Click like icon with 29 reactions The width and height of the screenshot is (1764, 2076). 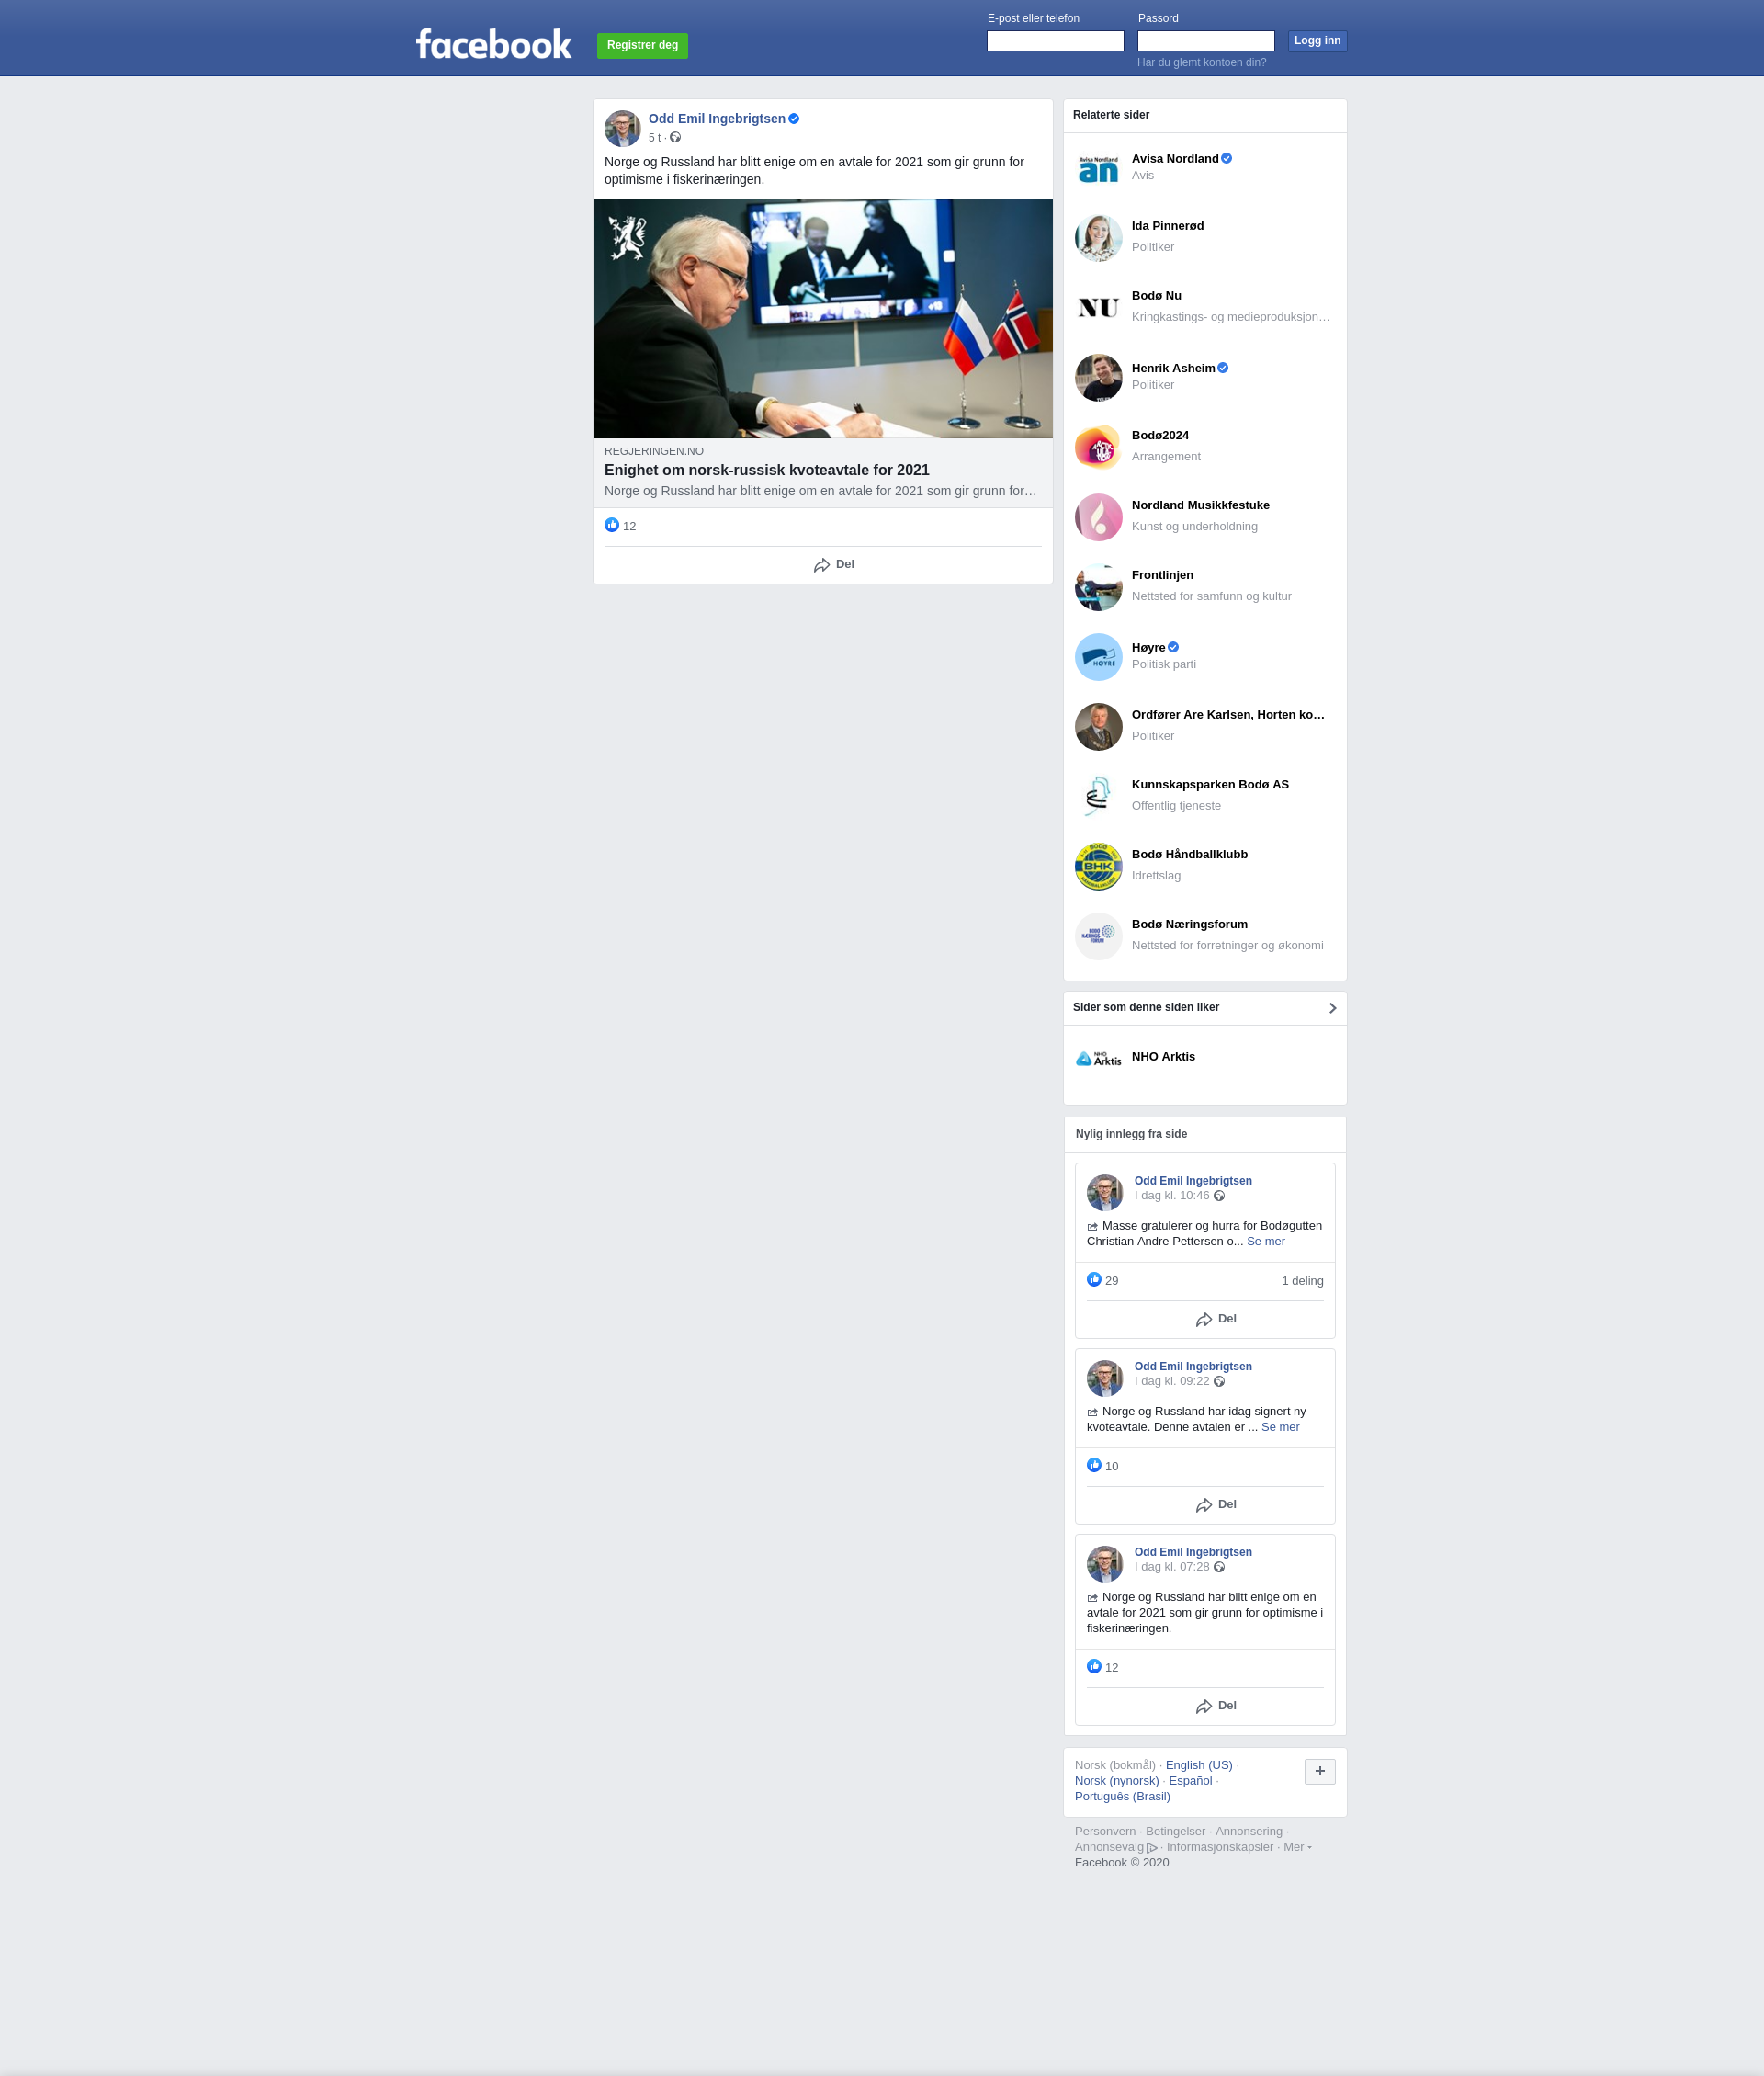(x=1094, y=1280)
